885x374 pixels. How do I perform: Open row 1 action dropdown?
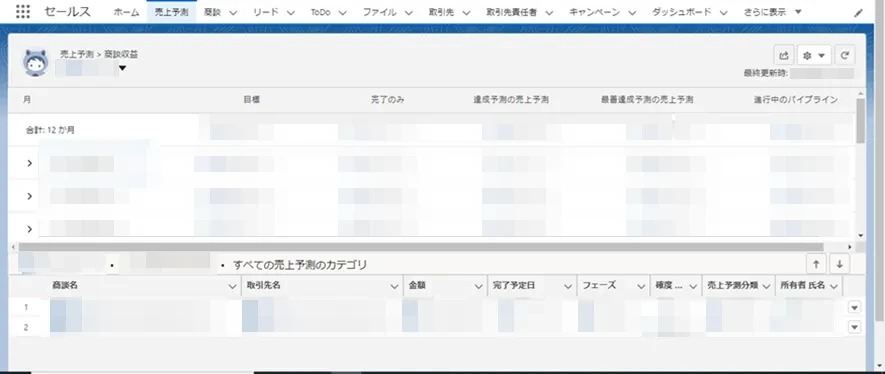pos(854,307)
